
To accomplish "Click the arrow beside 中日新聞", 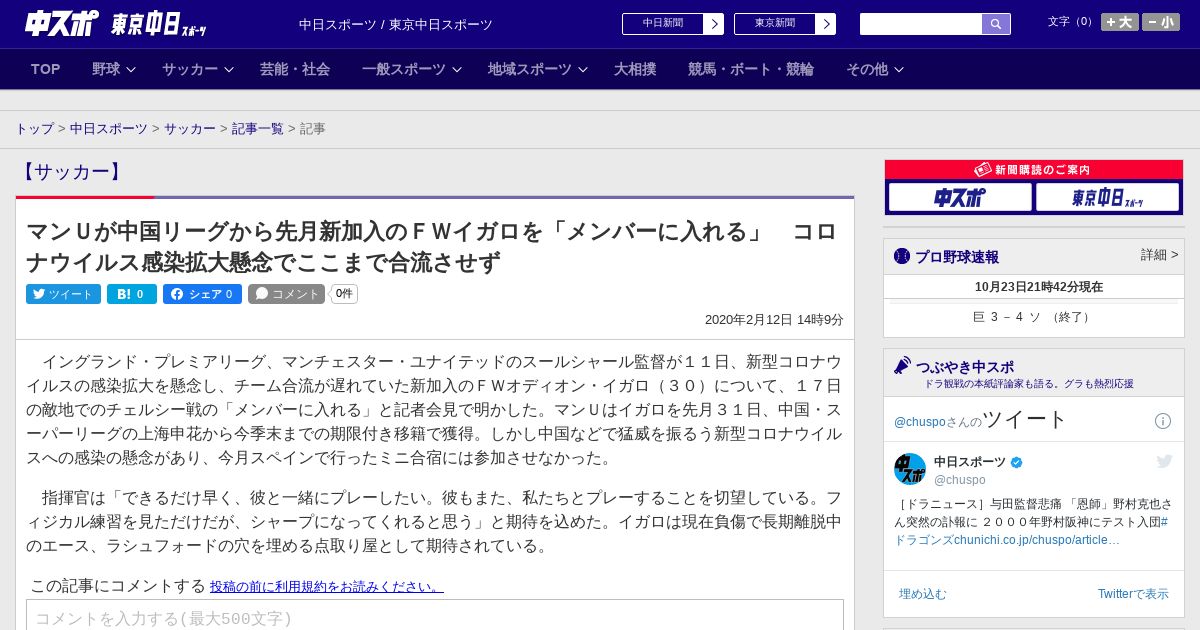I will tap(713, 24).
